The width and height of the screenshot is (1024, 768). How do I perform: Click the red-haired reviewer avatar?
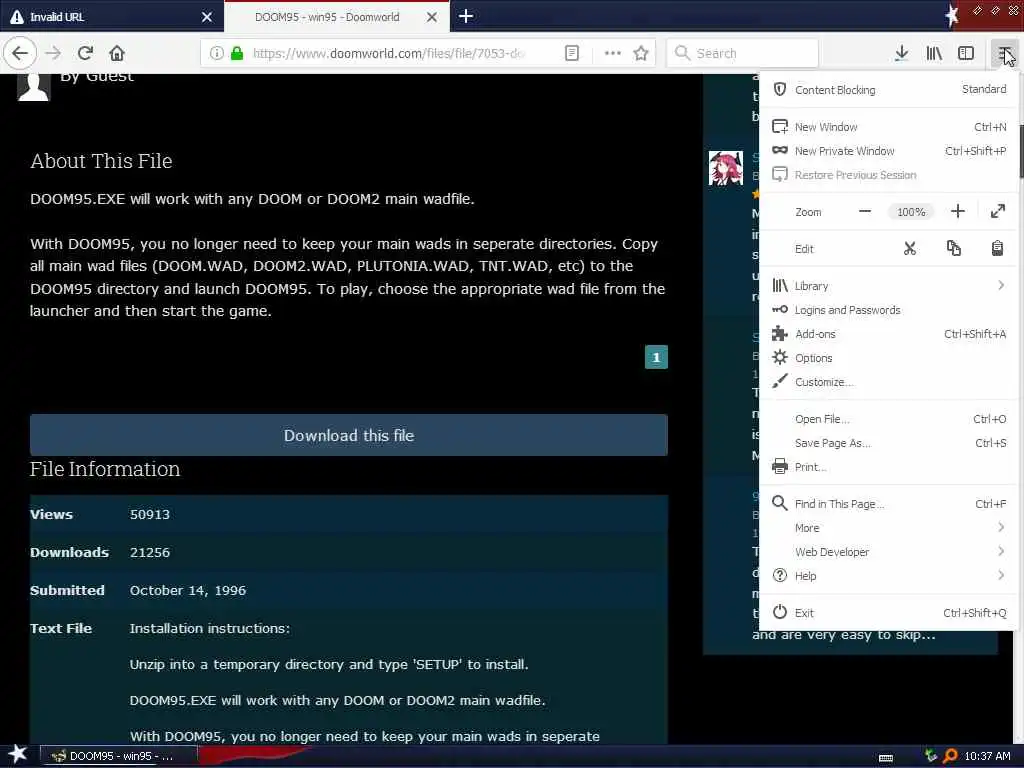point(726,168)
